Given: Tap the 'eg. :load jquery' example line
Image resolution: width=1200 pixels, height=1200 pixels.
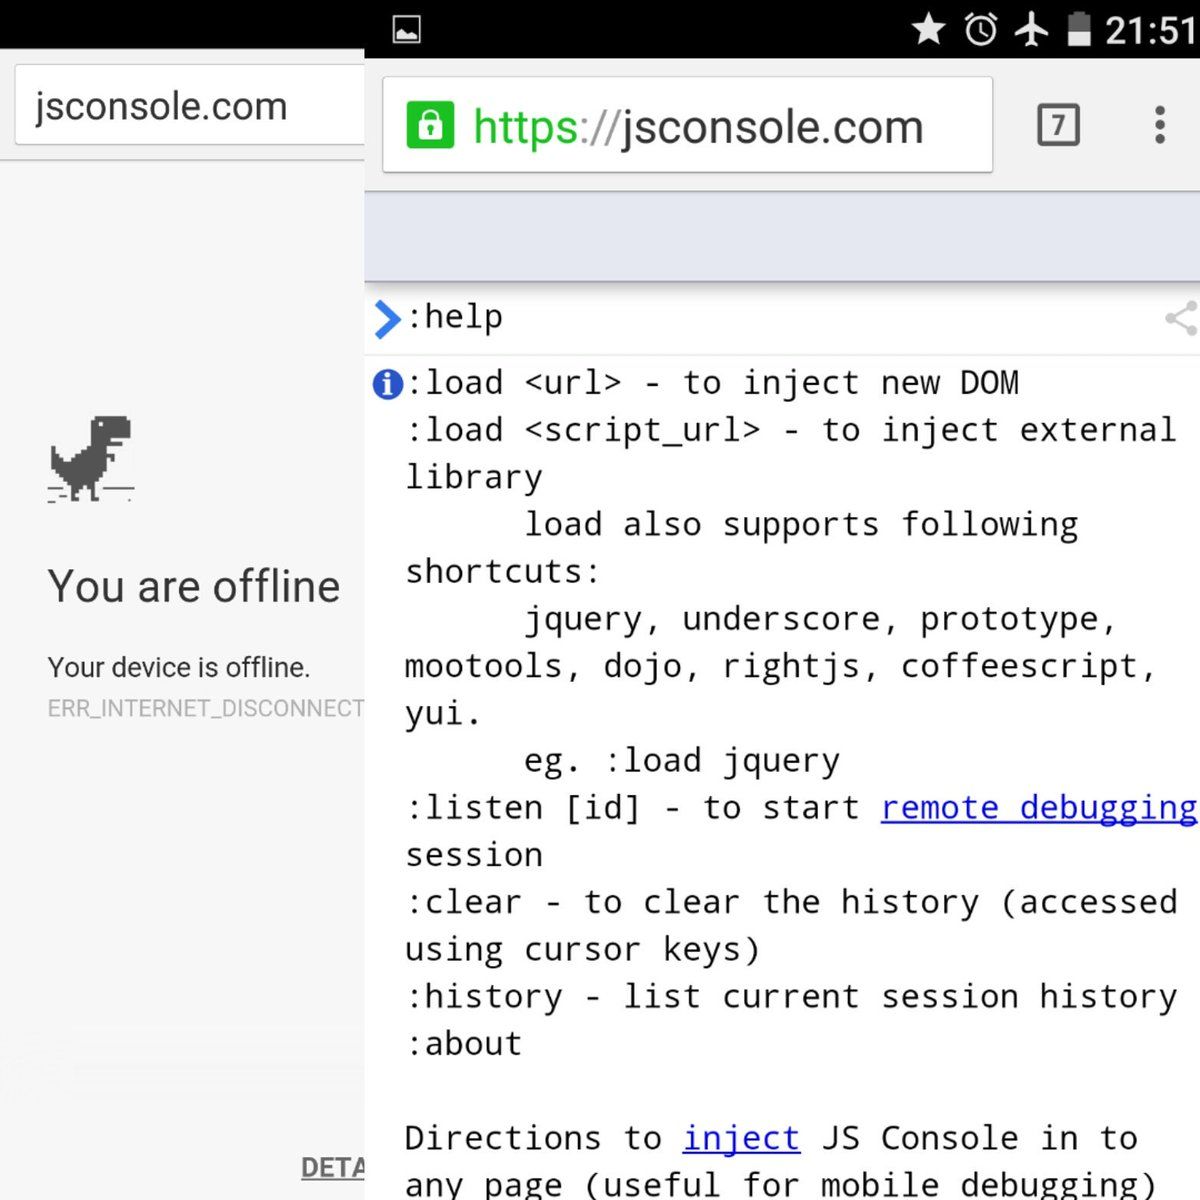Looking at the screenshot, I should [x=682, y=761].
